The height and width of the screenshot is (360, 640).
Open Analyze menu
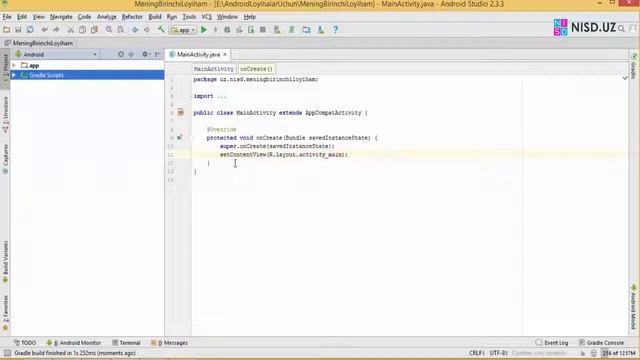107,17
